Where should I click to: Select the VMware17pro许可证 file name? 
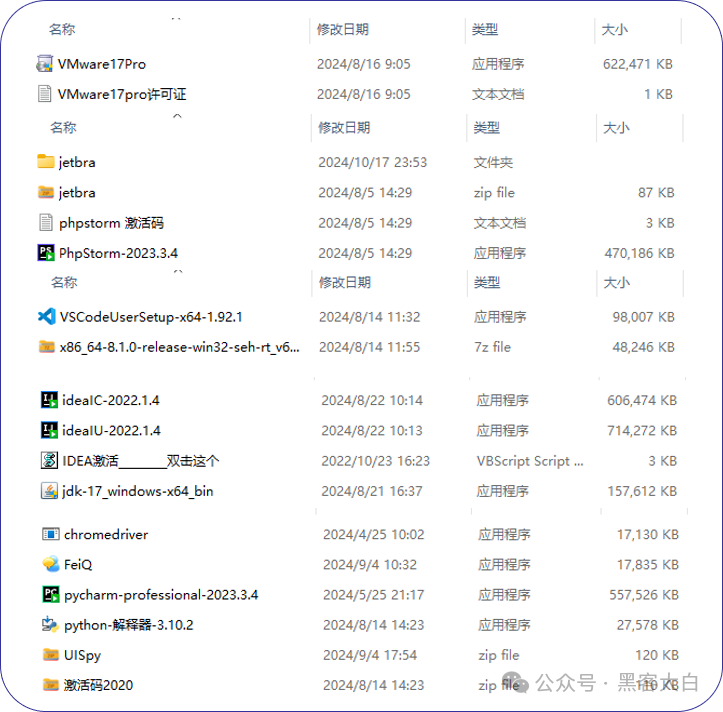[122, 94]
